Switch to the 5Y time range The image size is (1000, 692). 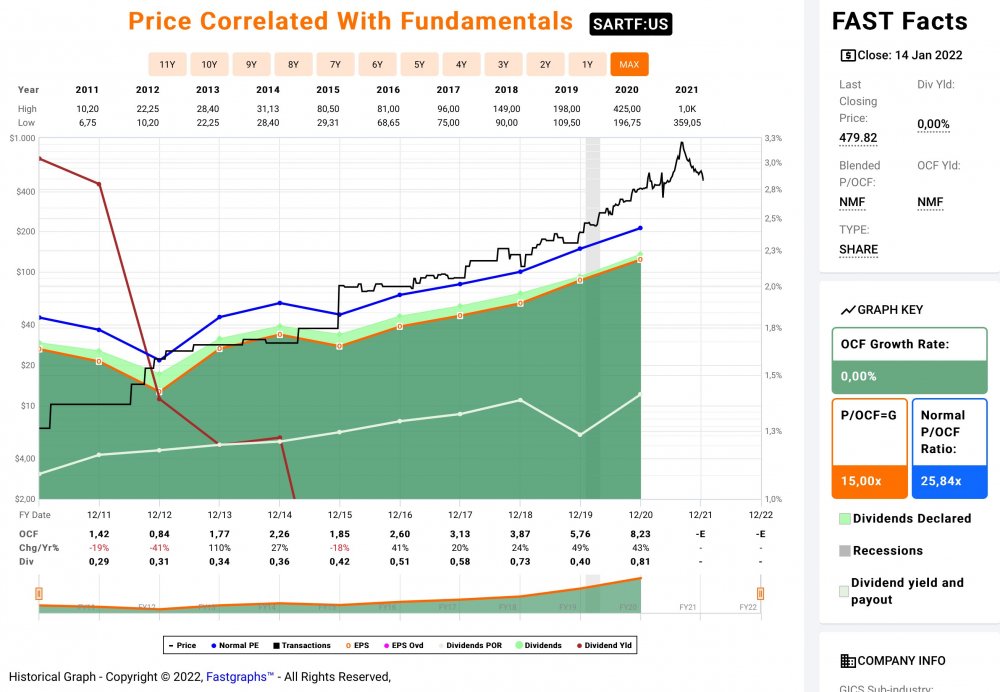click(x=419, y=65)
